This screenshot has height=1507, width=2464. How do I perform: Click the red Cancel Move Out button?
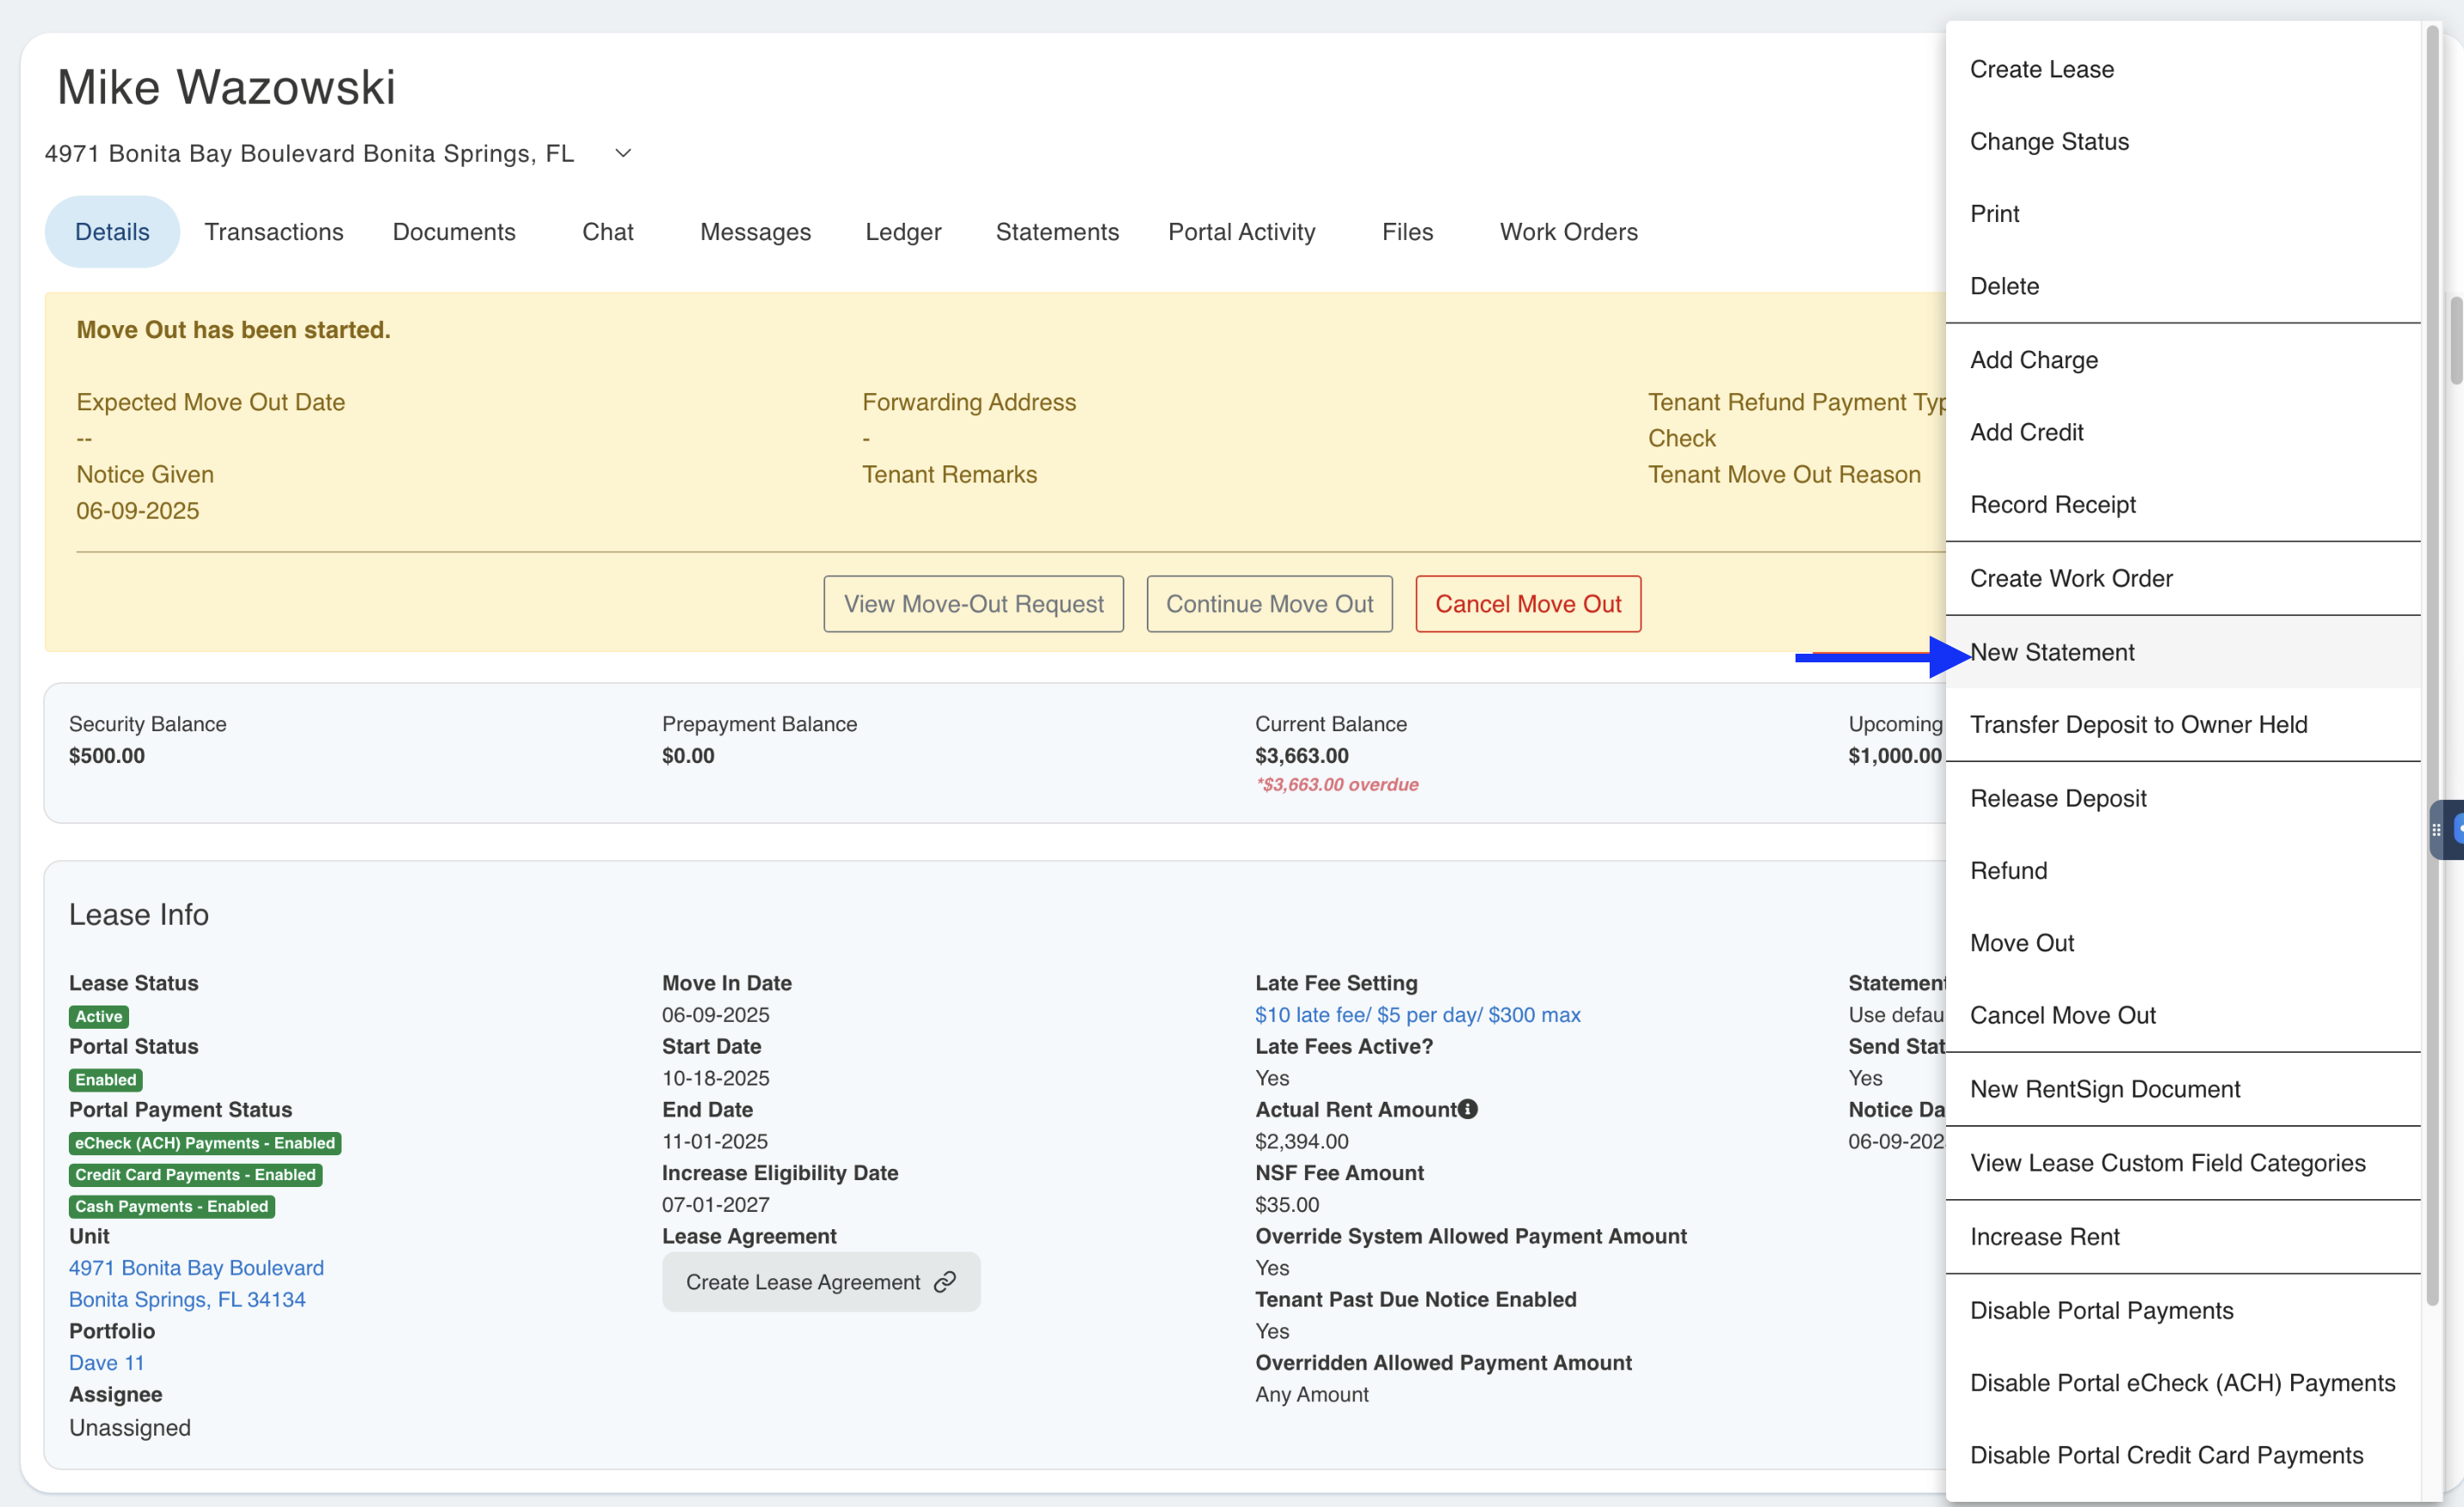pos(1527,604)
